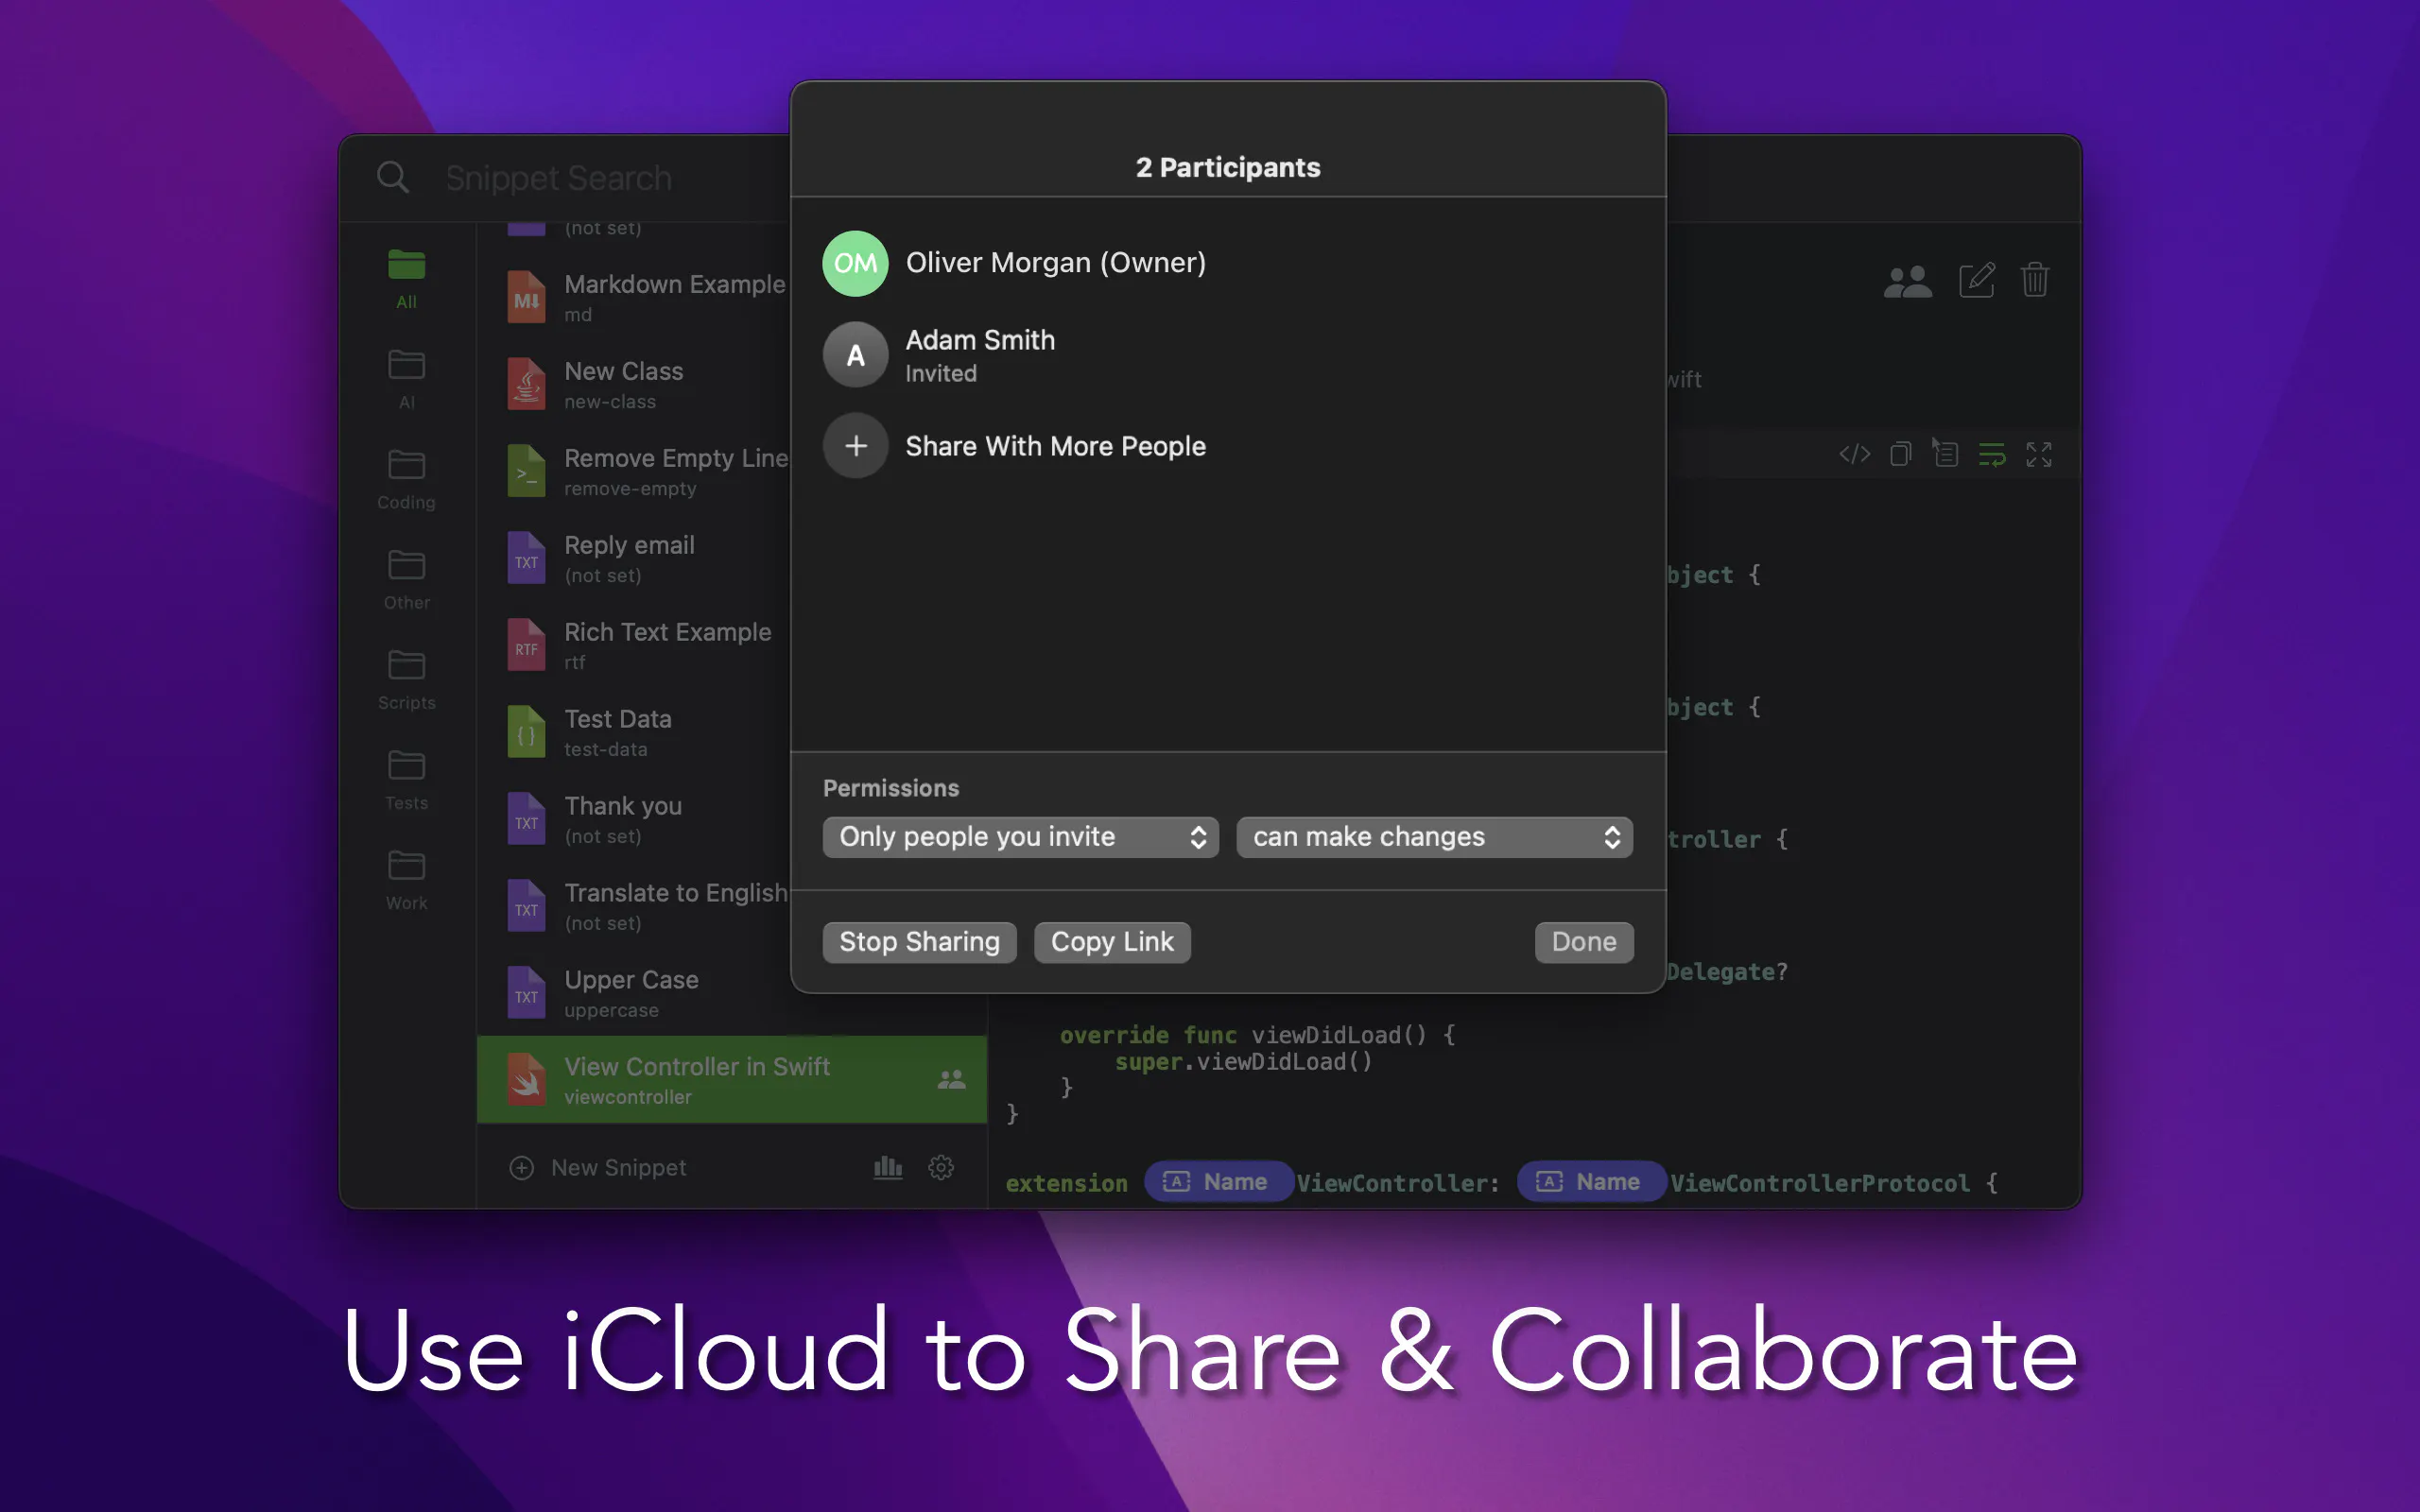Click the Adam Smith Invited participant row

coord(1228,355)
